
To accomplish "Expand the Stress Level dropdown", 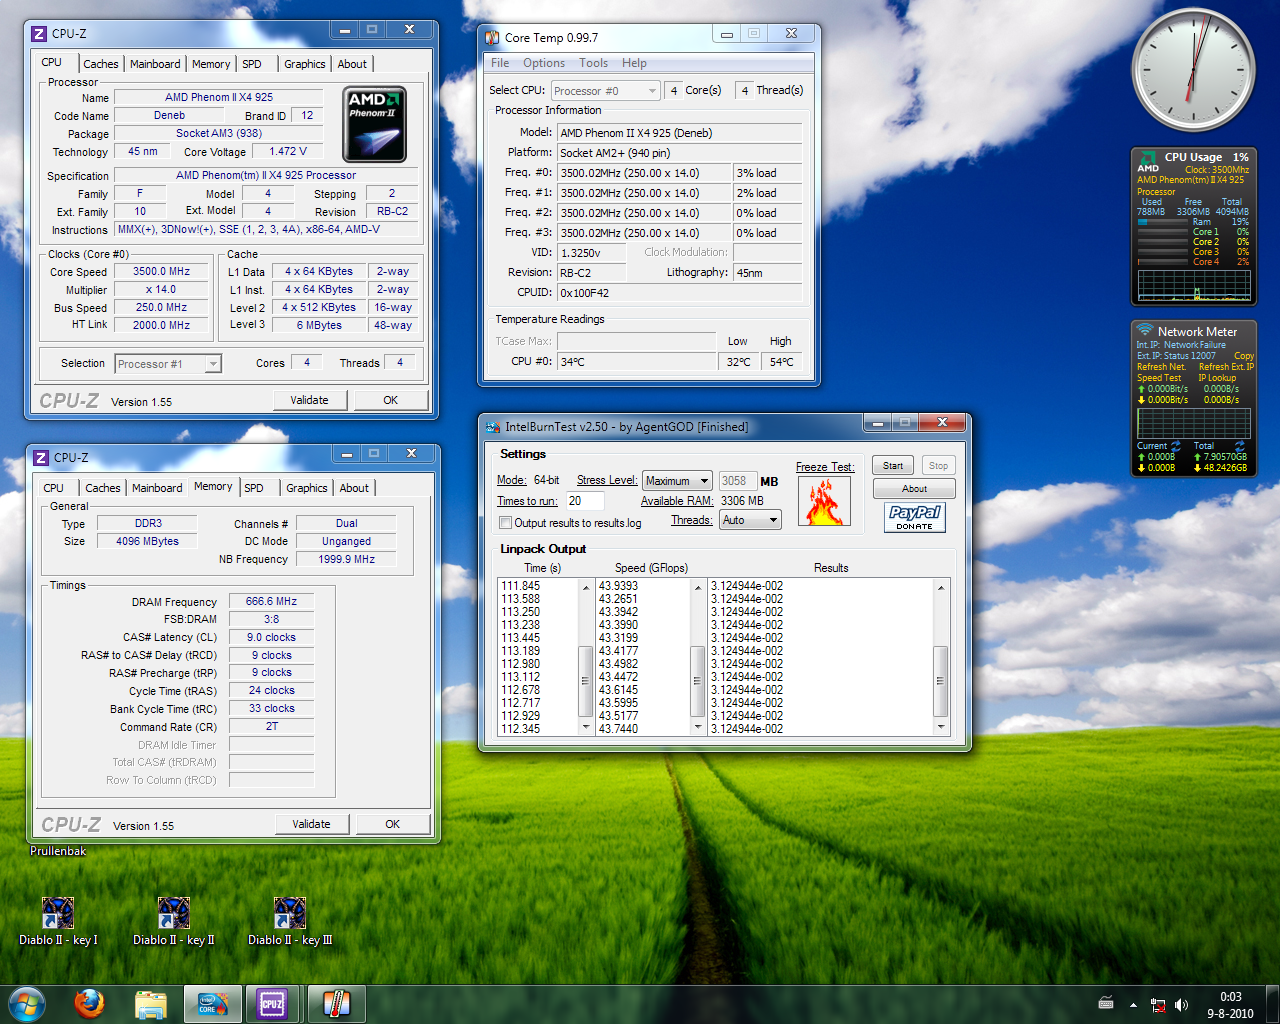I will point(677,481).
